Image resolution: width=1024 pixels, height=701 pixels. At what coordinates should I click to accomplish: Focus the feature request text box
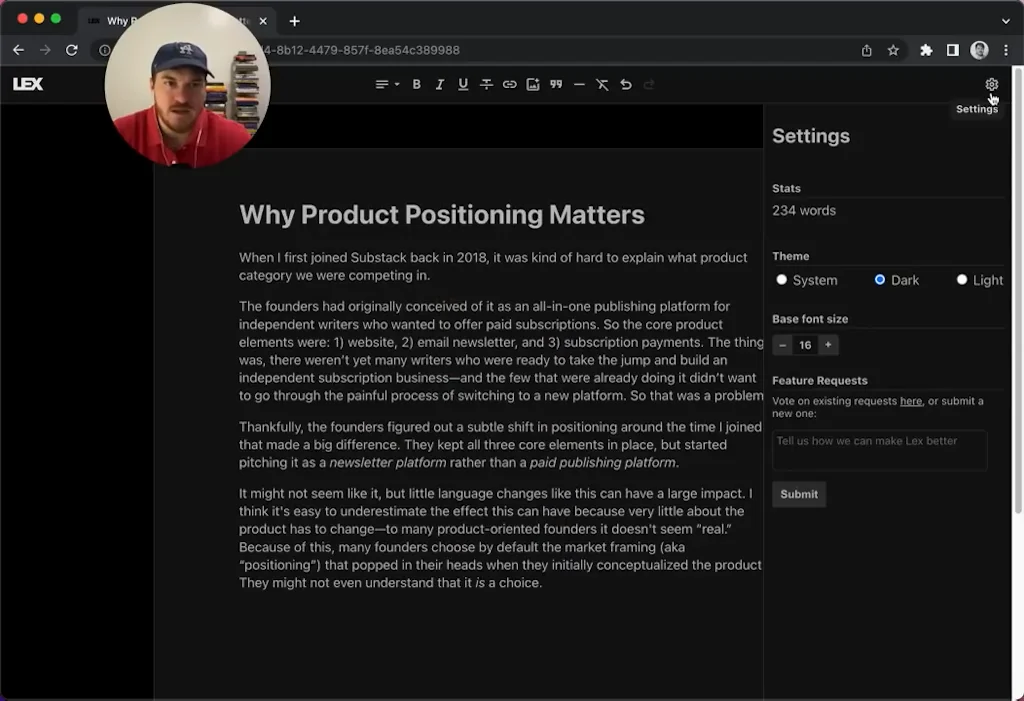tap(880, 449)
